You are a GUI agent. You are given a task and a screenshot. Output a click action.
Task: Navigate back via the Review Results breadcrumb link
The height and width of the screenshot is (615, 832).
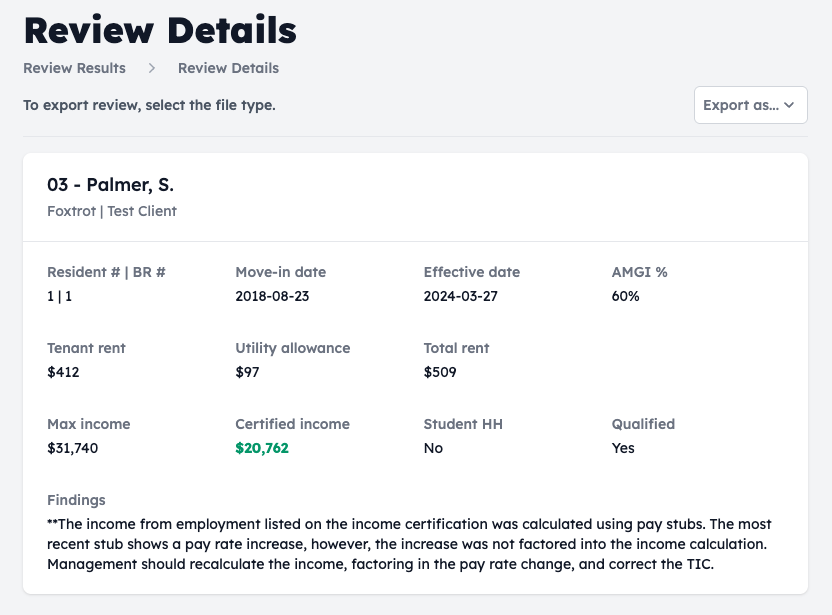(x=74, y=68)
